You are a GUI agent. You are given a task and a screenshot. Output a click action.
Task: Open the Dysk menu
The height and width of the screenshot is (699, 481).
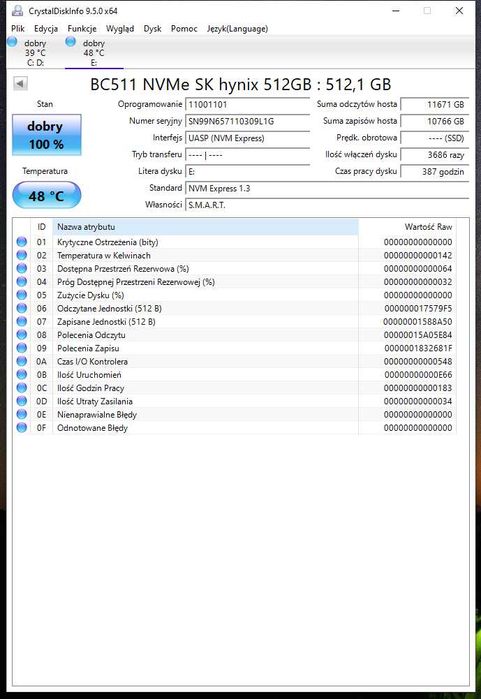click(152, 29)
